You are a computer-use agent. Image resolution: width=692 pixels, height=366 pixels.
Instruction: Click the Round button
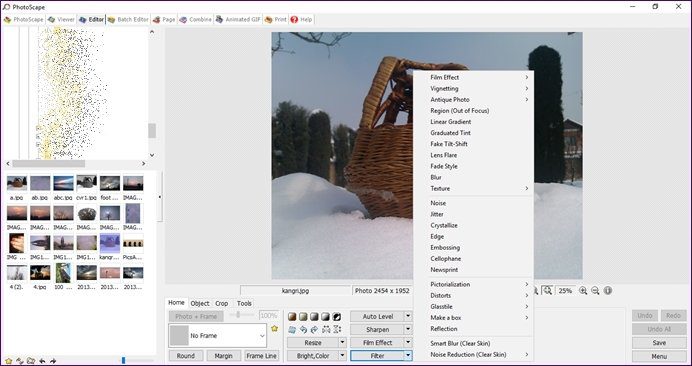tap(186, 355)
